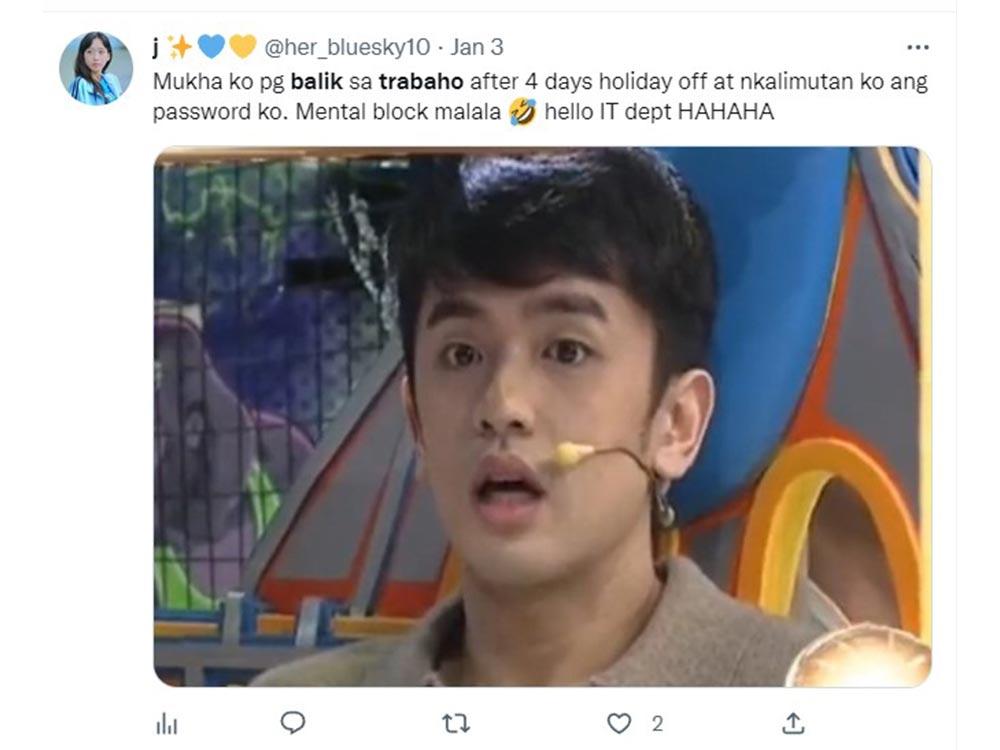The width and height of the screenshot is (1000, 750).
Task: Open the @her_bluesky10 handle link
Action: point(348,47)
